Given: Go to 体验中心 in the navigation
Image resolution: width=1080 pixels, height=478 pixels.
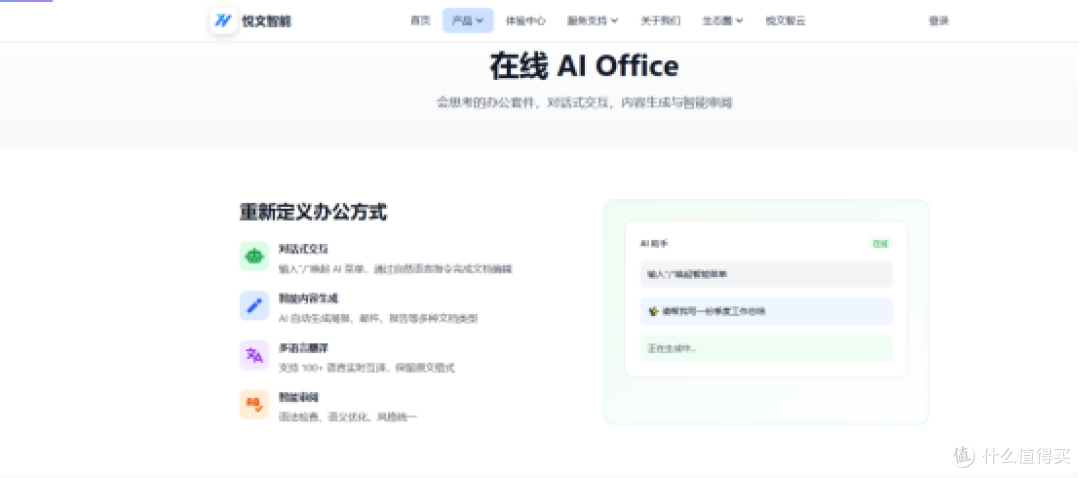Looking at the screenshot, I should point(526,21).
